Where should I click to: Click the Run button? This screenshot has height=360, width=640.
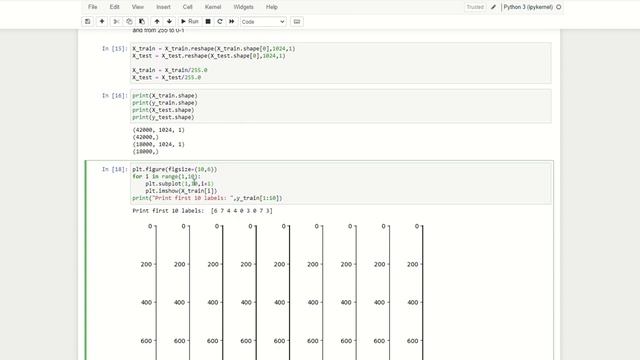[189, 22]
